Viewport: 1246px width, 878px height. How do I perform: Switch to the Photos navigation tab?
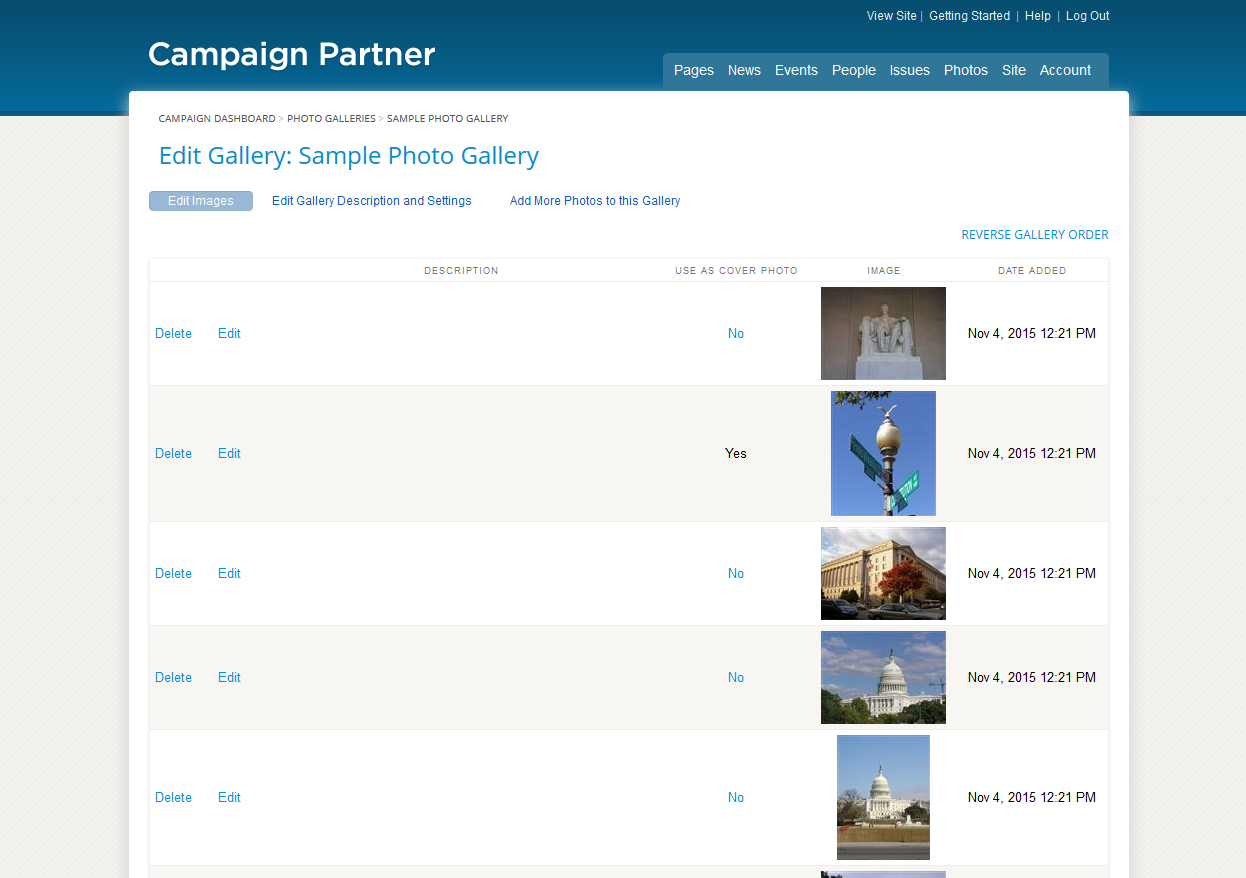[x=965, y=70]
